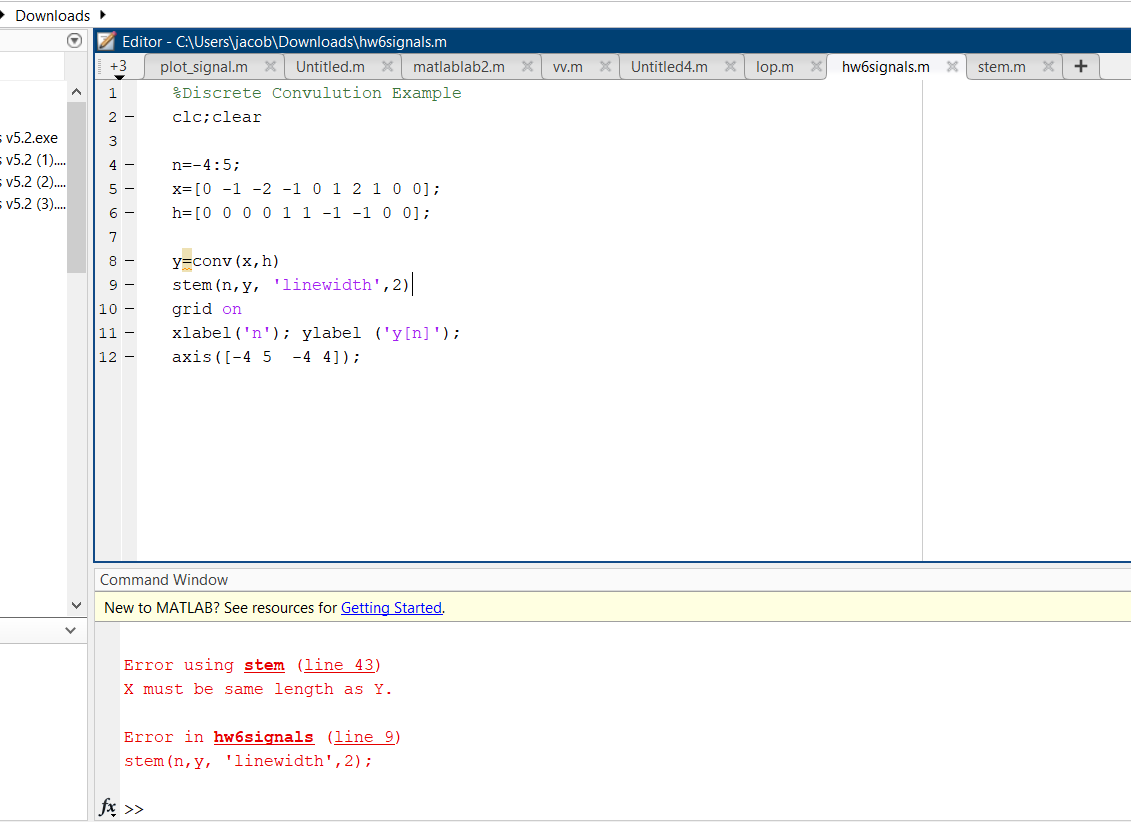This screenshot has width=1131, height=822.
Task: Open the Untitled4.m tab
Action: 667,66
